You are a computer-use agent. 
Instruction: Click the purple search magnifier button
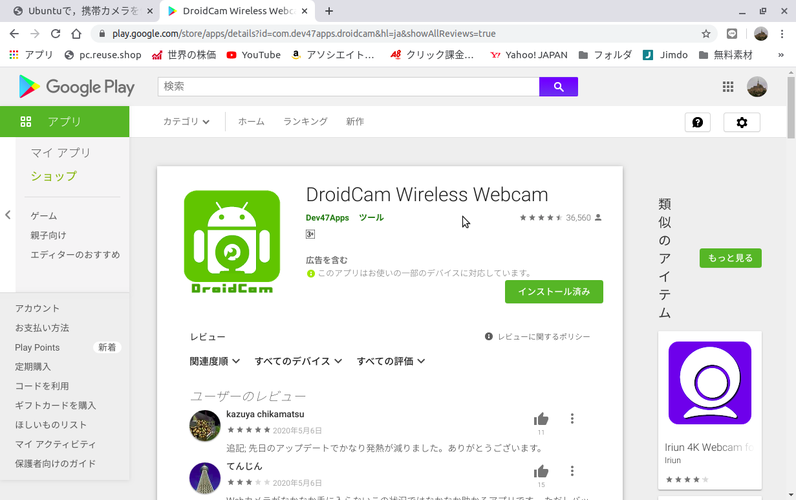point(558,87)
